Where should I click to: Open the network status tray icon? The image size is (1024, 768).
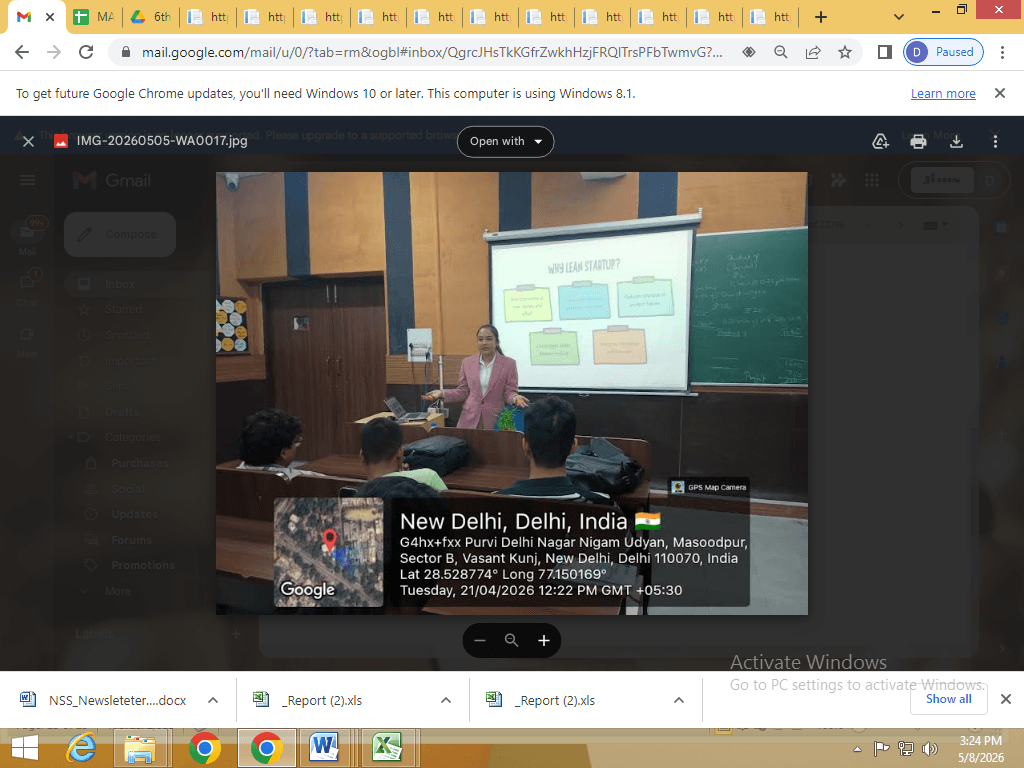tap(905, 749)
